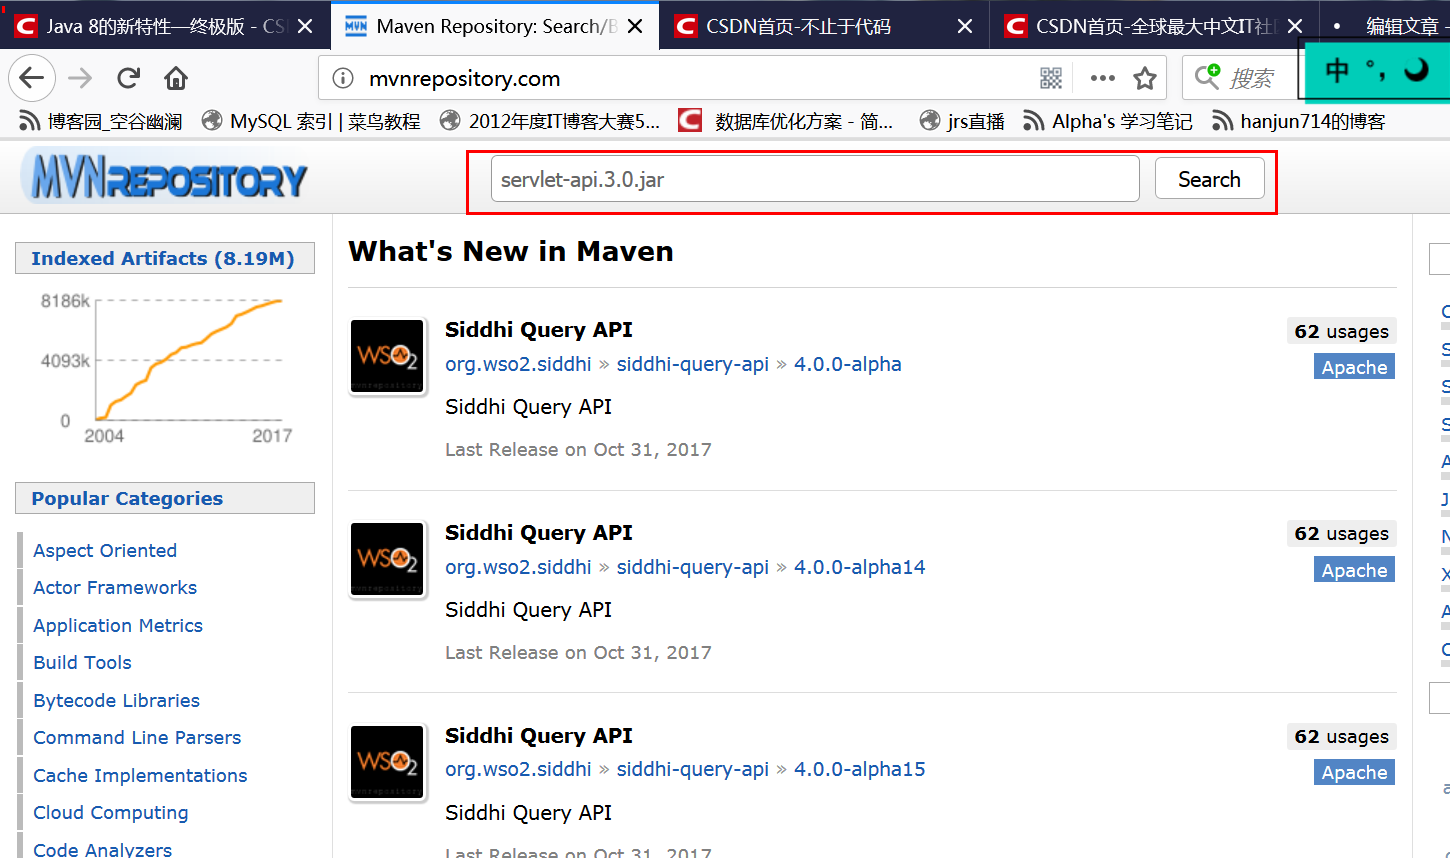Close the Maven Repository tab
This screenshot has height=858, width=1450.
[x=635, y=26]
